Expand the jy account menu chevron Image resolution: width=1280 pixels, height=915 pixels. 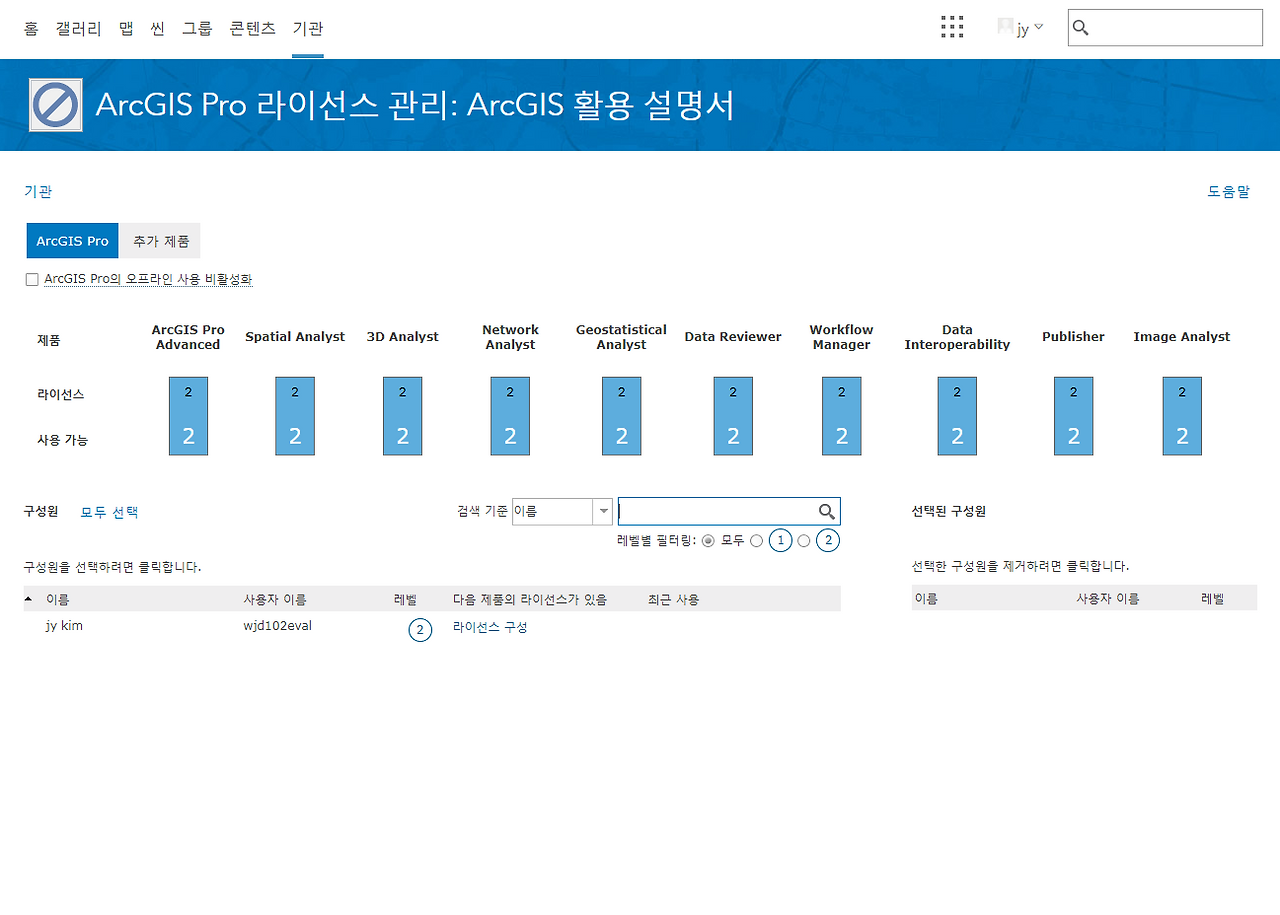pyautogui.click(x=1038, y=27)
